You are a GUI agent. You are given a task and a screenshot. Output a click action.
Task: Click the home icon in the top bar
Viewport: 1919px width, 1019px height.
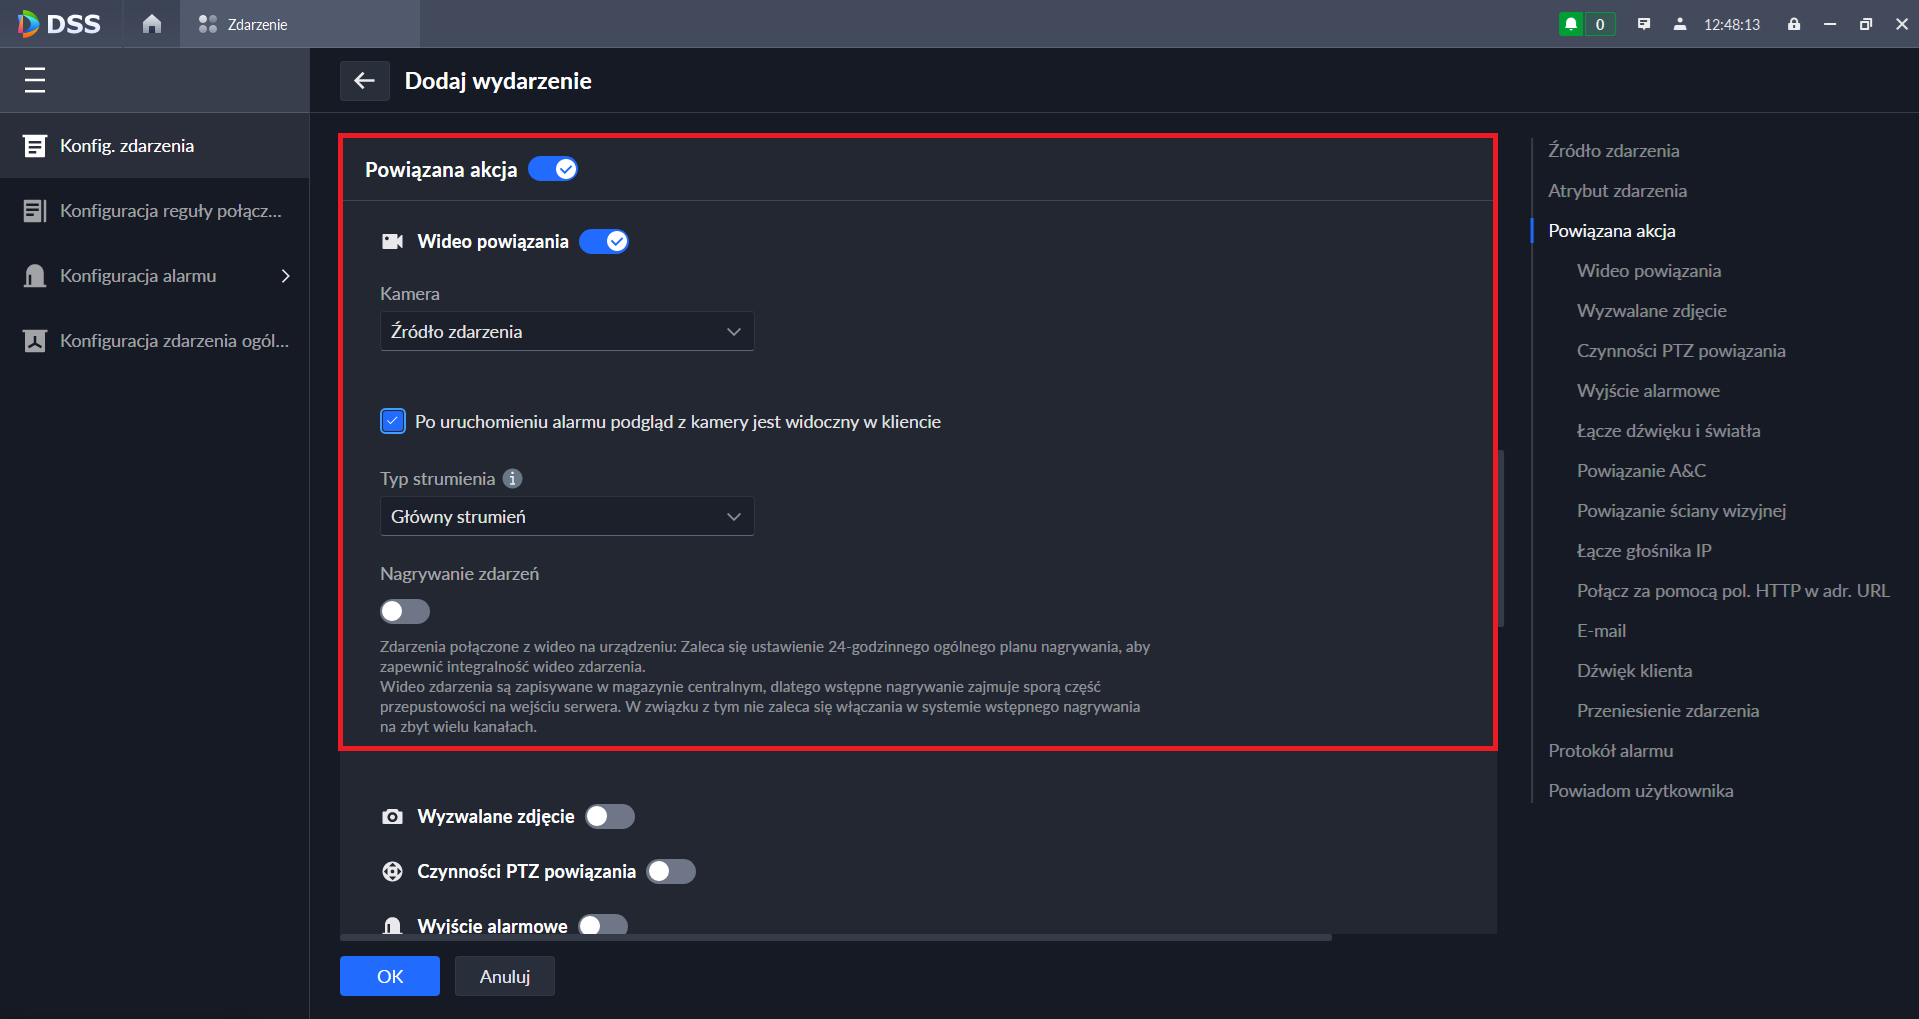152,24
